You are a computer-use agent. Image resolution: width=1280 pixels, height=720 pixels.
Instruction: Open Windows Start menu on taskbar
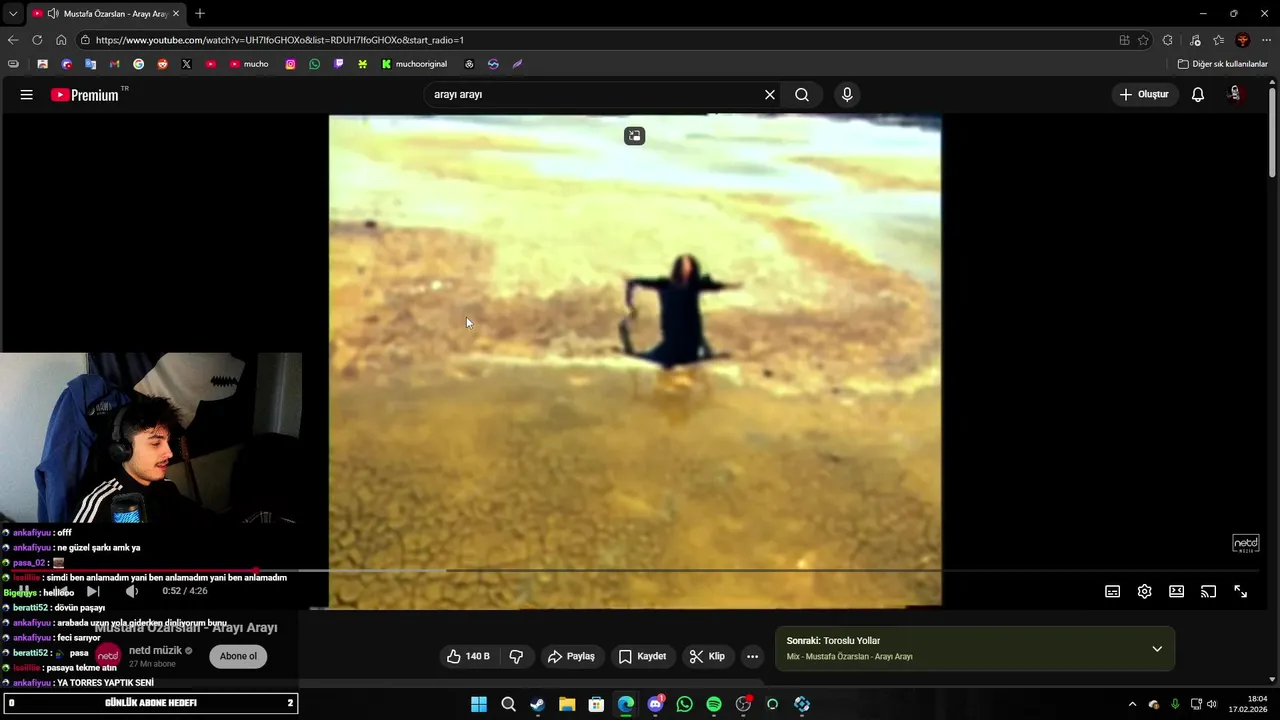click(x=479, y=704)
